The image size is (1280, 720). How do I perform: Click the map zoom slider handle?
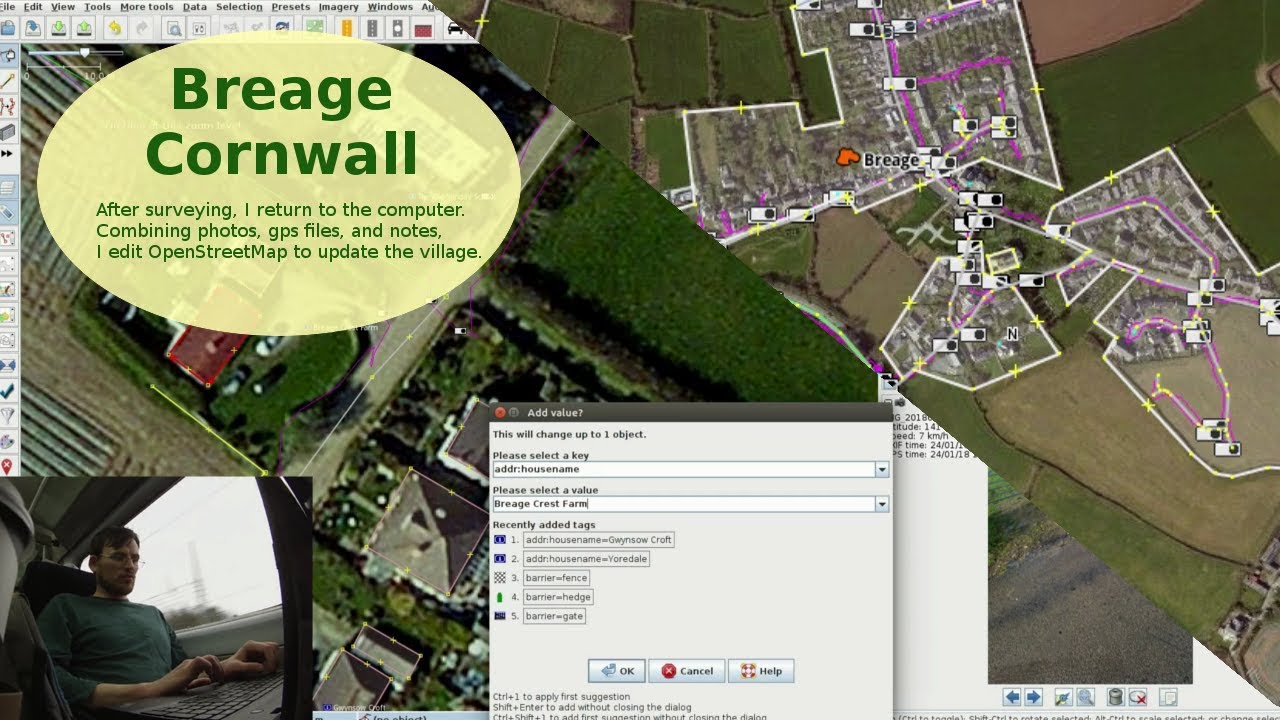(x=84, y=52)
